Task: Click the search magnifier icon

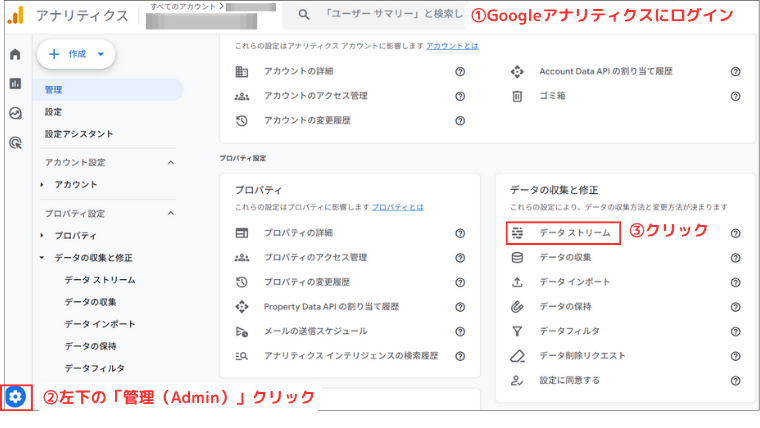Action: (304, 15)
